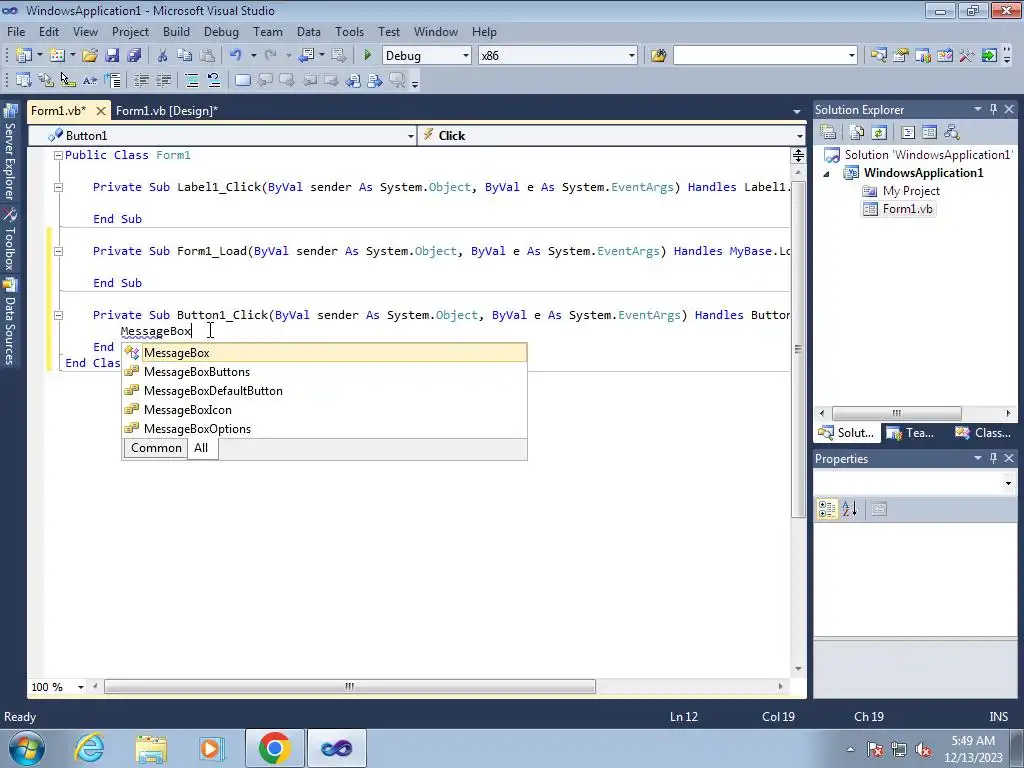Click Show All Files in Solution Explorer
1024x768 pixels.
tap(857, 133)
